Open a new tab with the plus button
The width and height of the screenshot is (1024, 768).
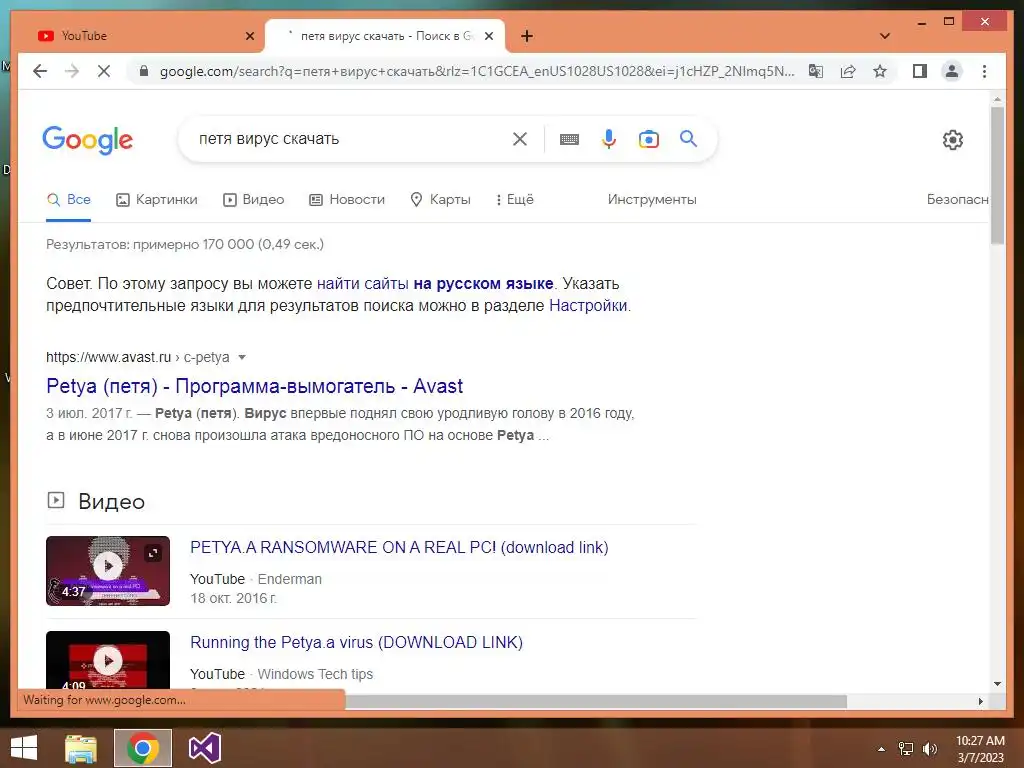(x=527, y=36)
